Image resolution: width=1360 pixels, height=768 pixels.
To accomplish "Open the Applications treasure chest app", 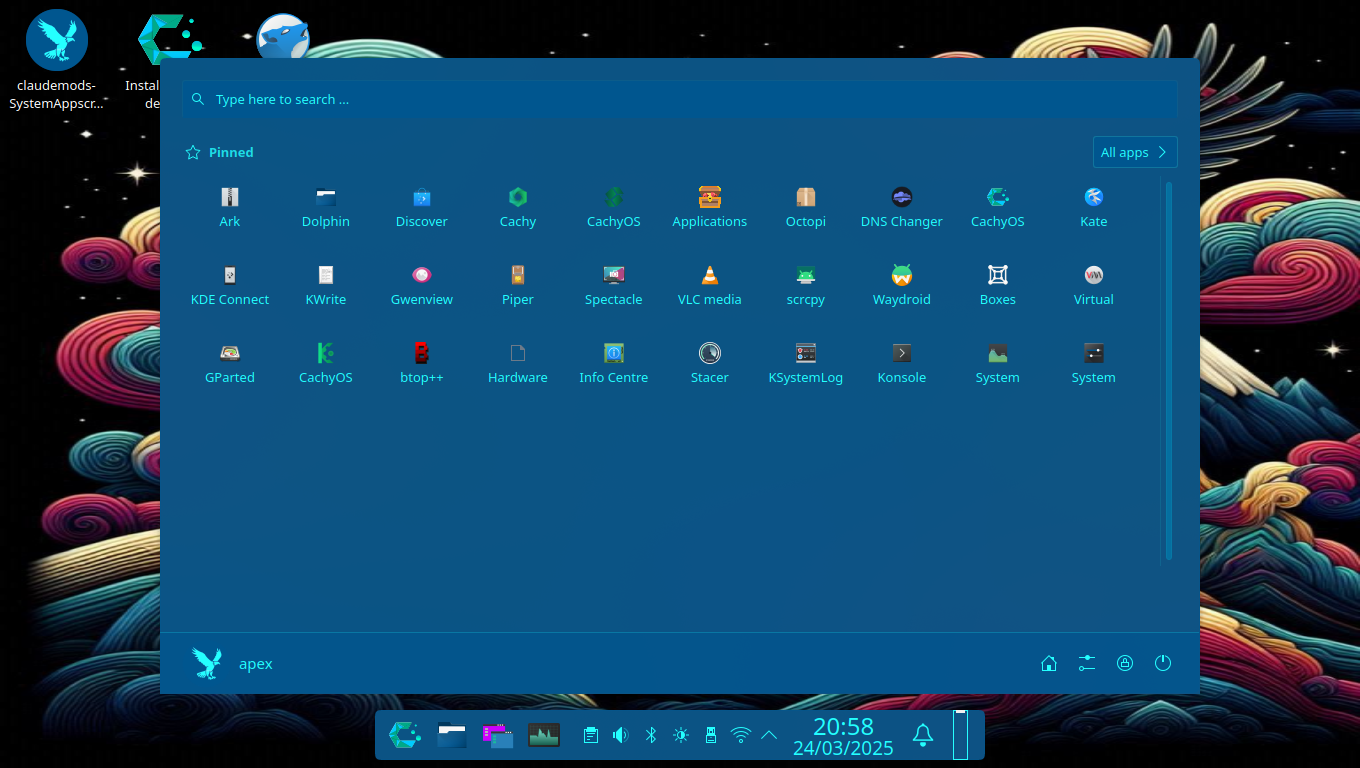I will 710,207.
